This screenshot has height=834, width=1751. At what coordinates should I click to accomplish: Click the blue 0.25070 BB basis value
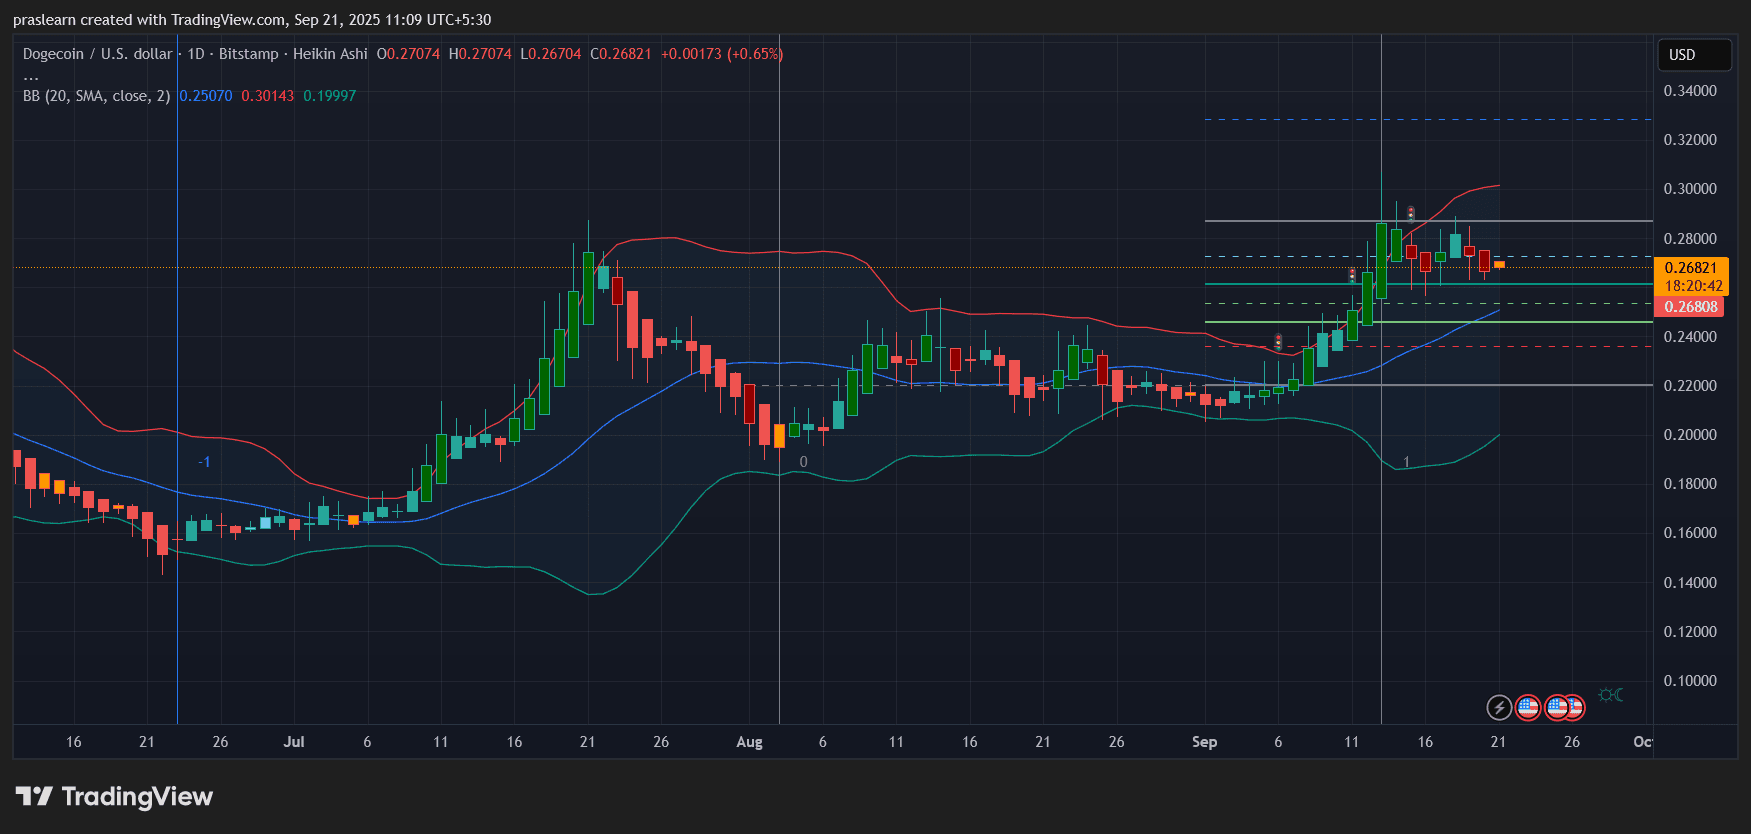click(x=205, y=96)
